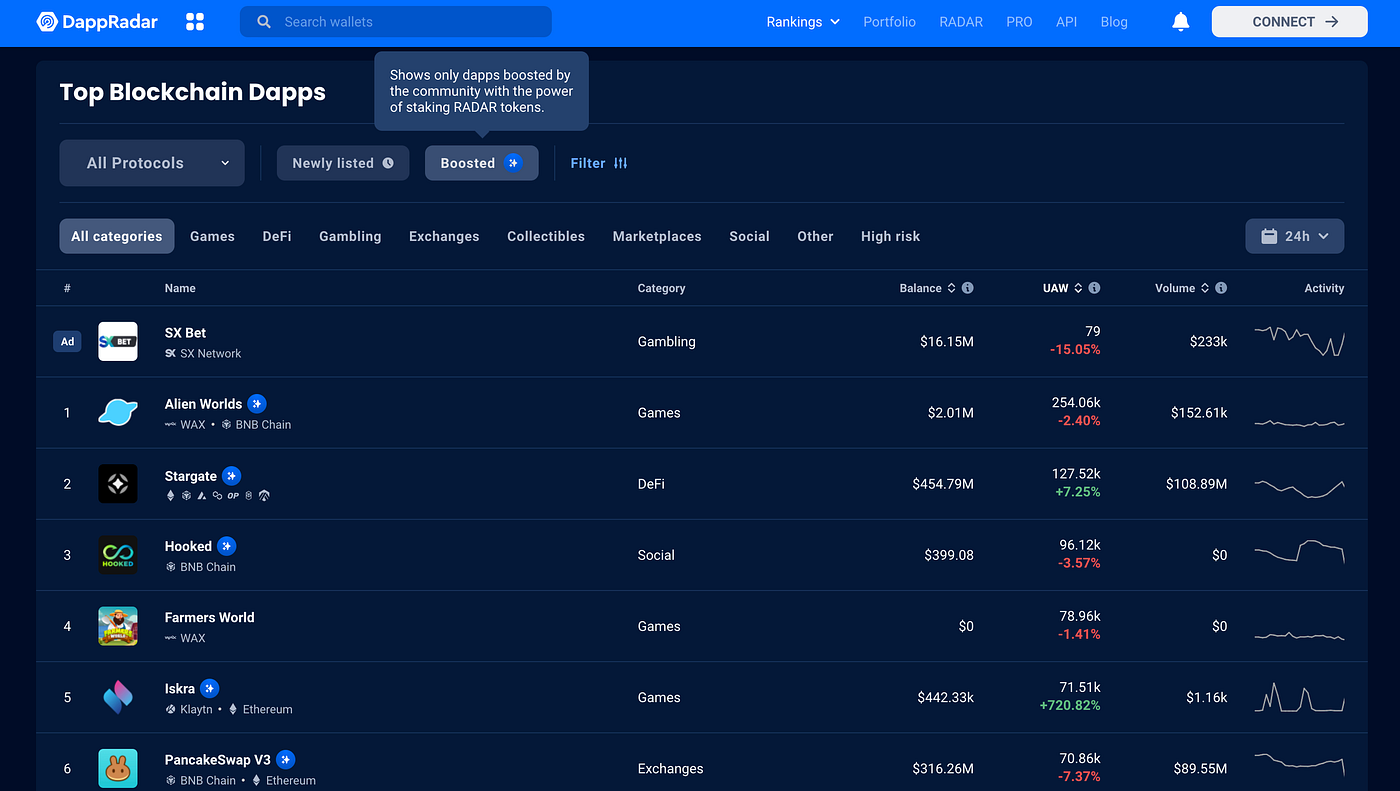Open the Alien Worlds dapp name
The image size is (1400, 791).
(x=203, y=404)
